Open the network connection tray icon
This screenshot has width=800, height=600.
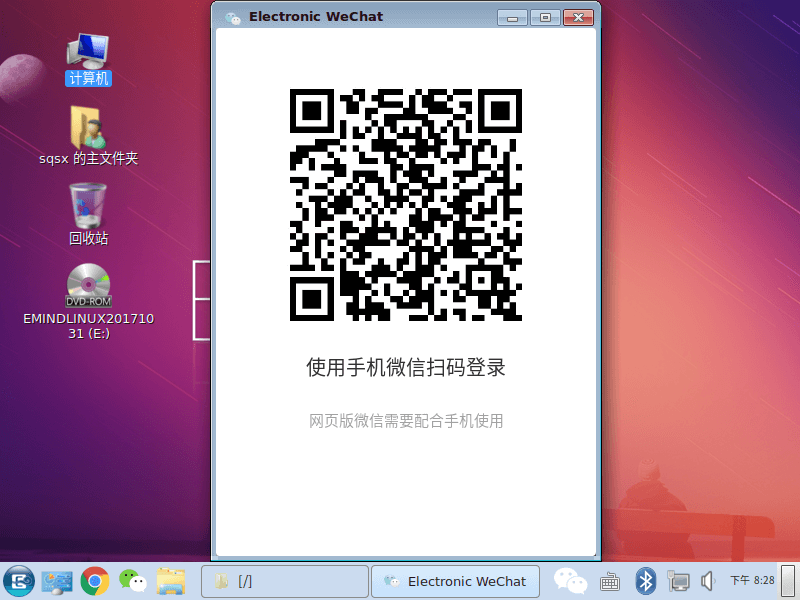click(678, 581)
